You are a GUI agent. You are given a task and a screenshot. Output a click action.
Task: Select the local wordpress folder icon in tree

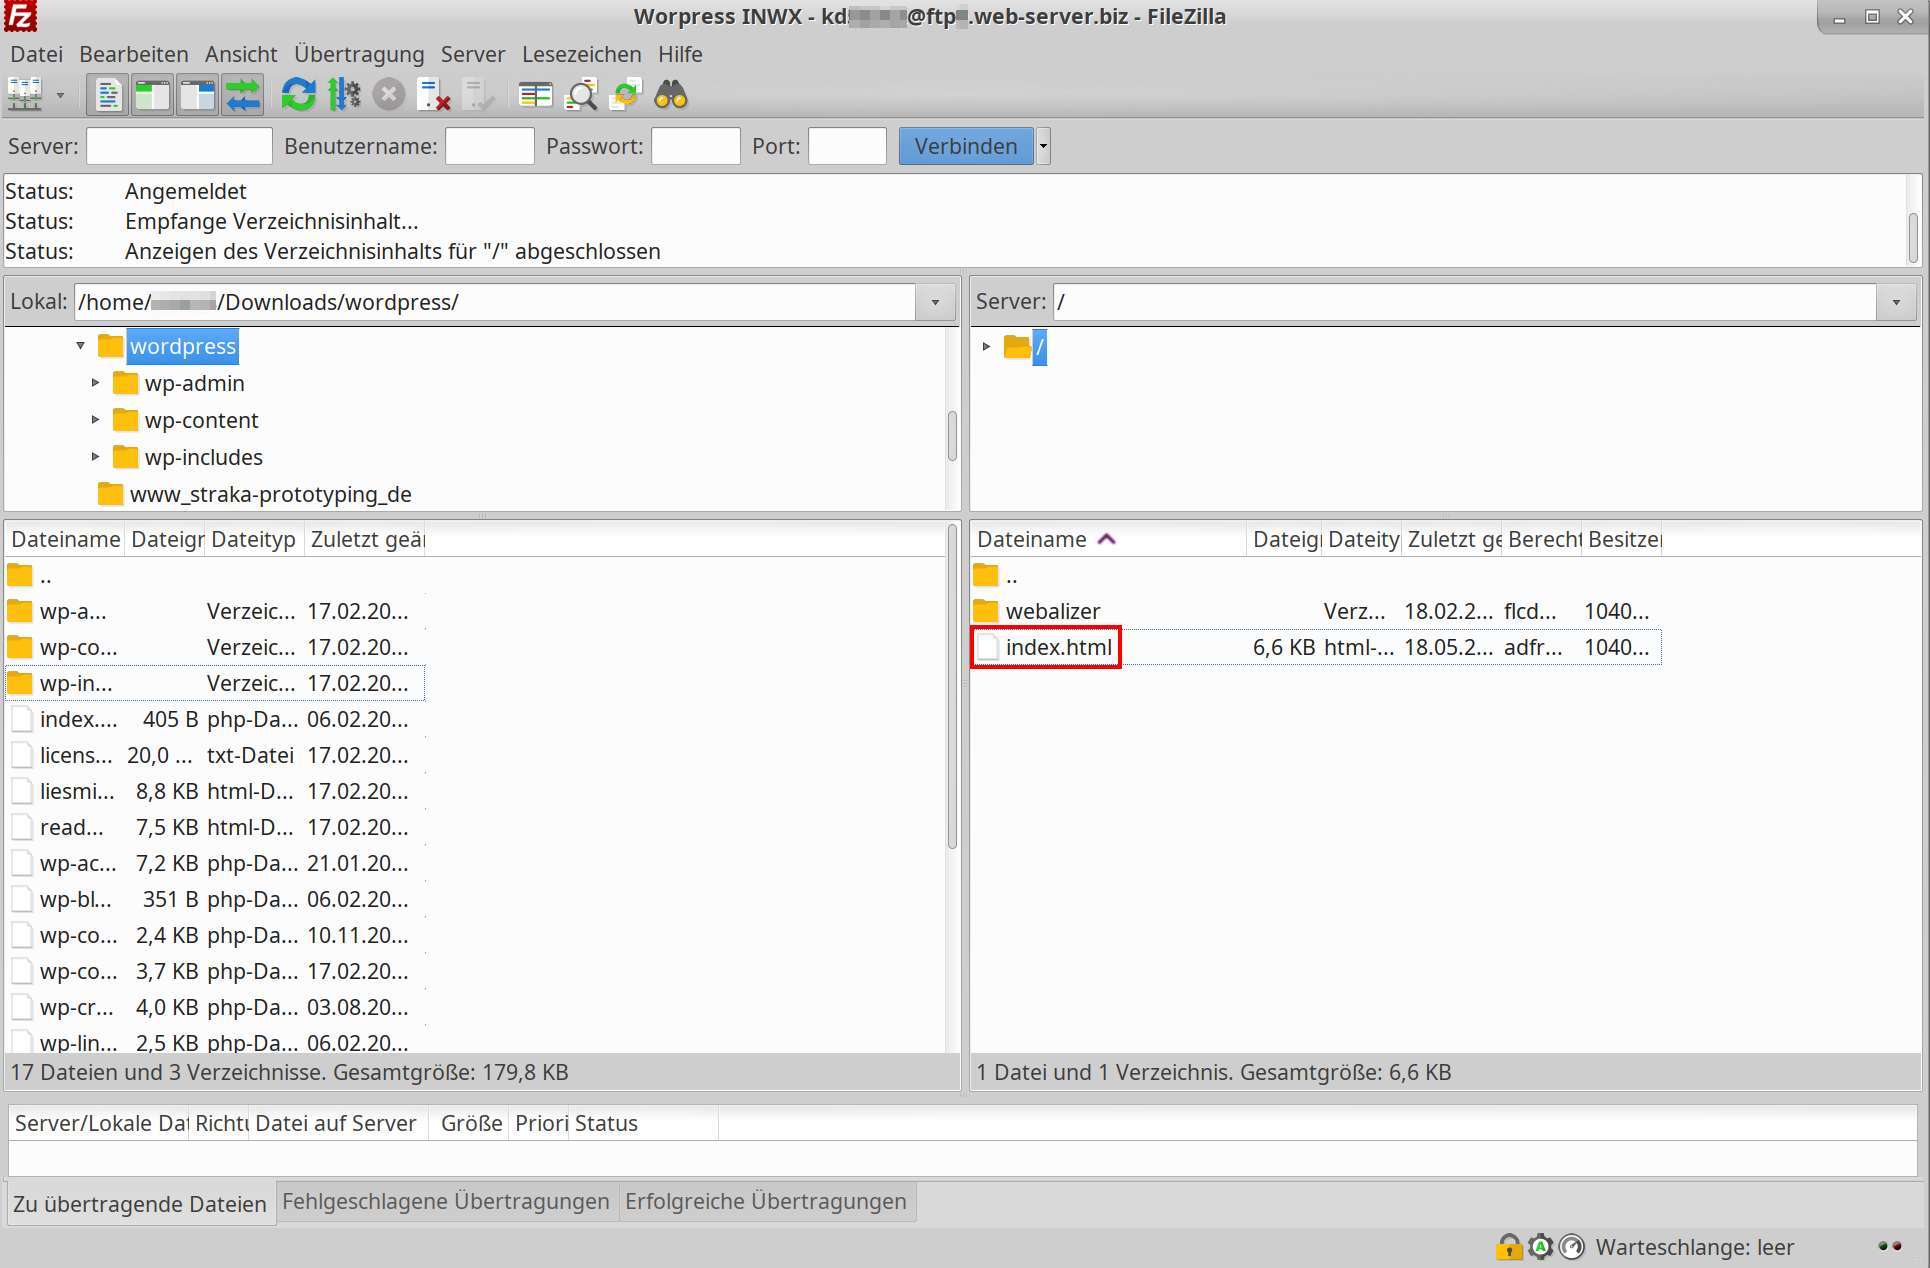(110, 346)
